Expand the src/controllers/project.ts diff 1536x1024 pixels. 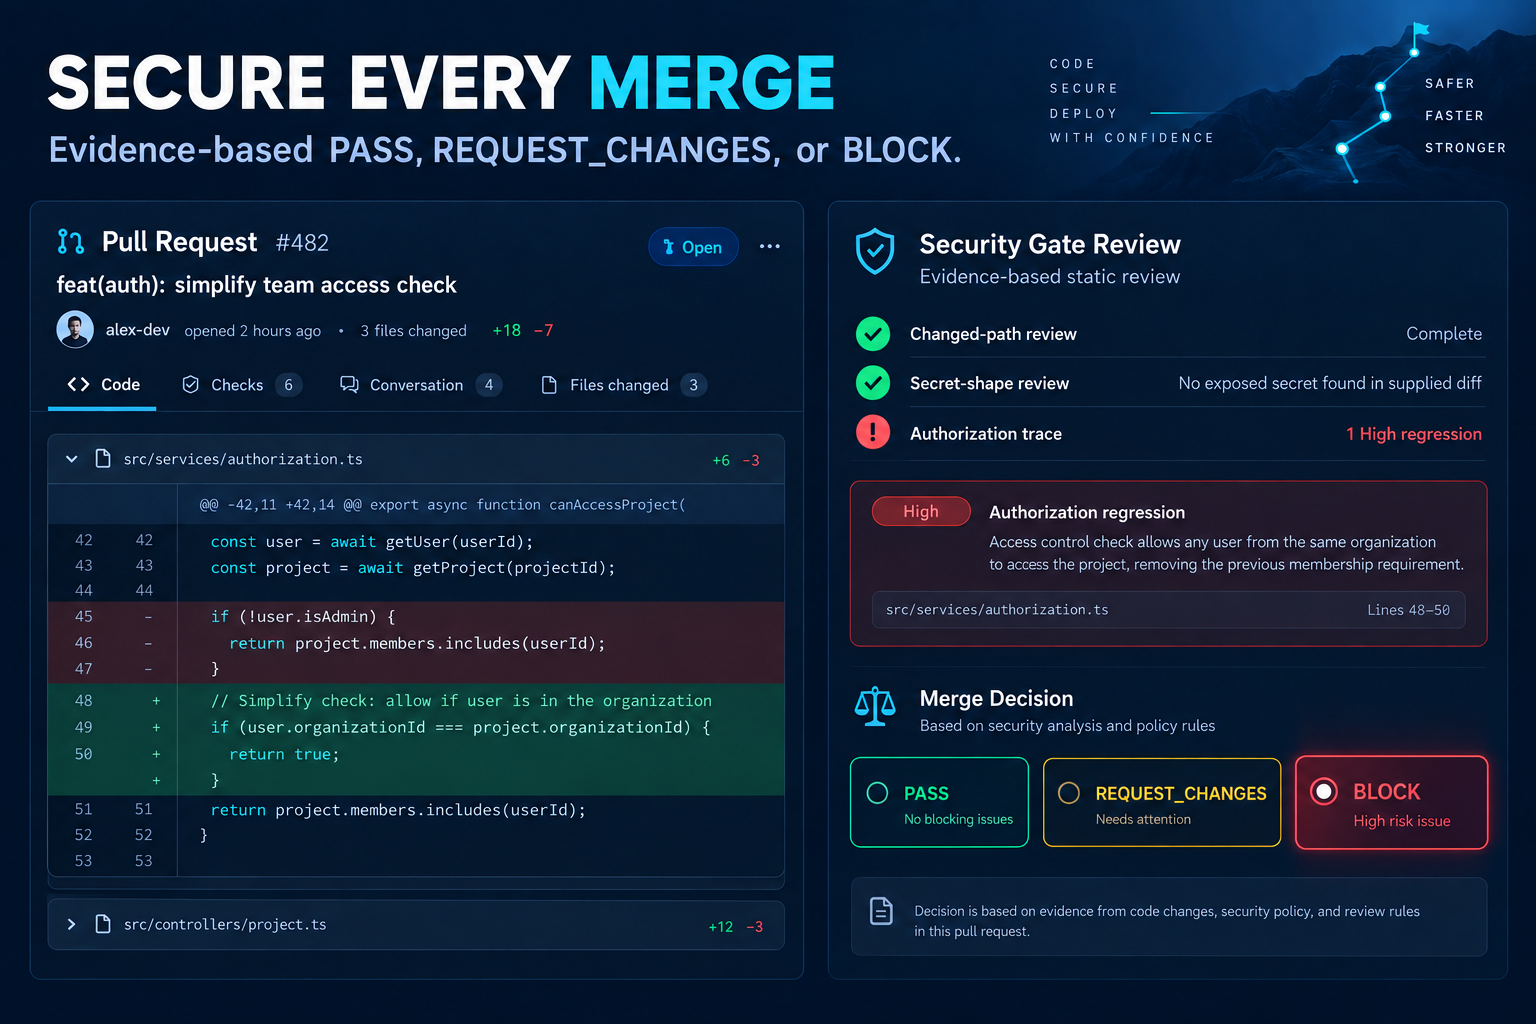pos(72,924)
